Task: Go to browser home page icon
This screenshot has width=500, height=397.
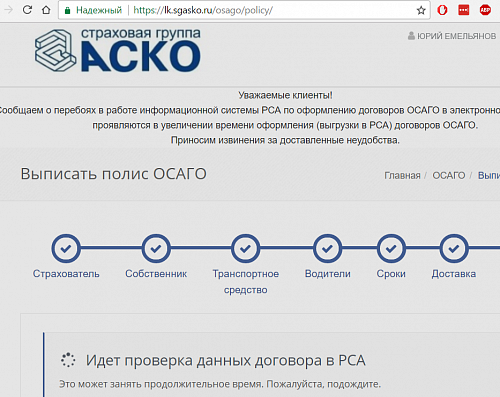Action: (x=46, y=10)
